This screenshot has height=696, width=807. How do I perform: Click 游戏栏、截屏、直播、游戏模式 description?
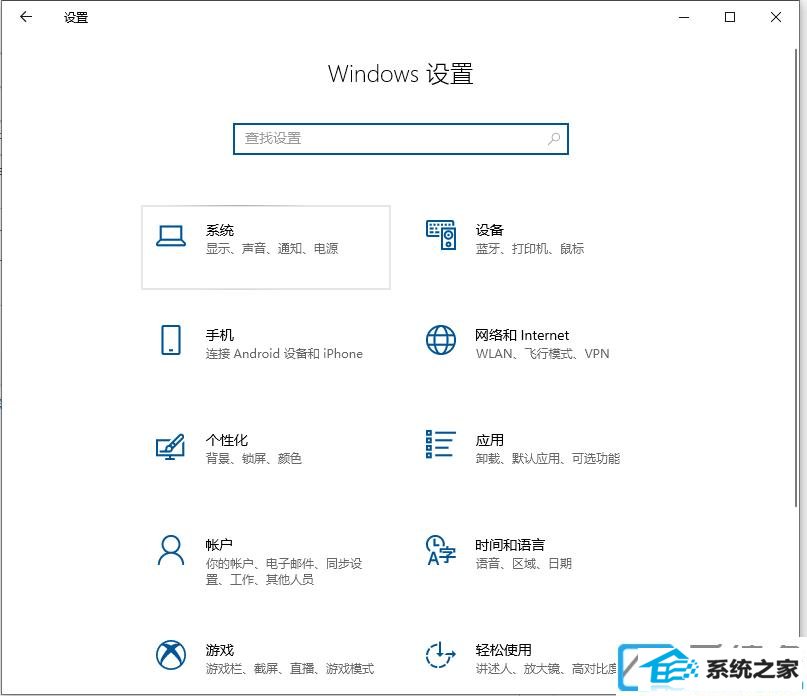[290, 668]
